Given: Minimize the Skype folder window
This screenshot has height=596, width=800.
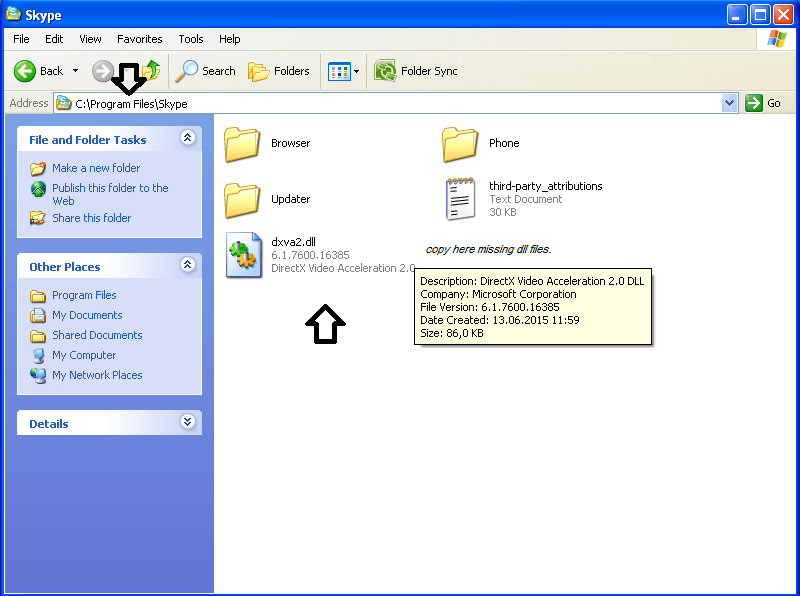Looking at the screenshot, I should pyautogui.click(x=737, y=15).
